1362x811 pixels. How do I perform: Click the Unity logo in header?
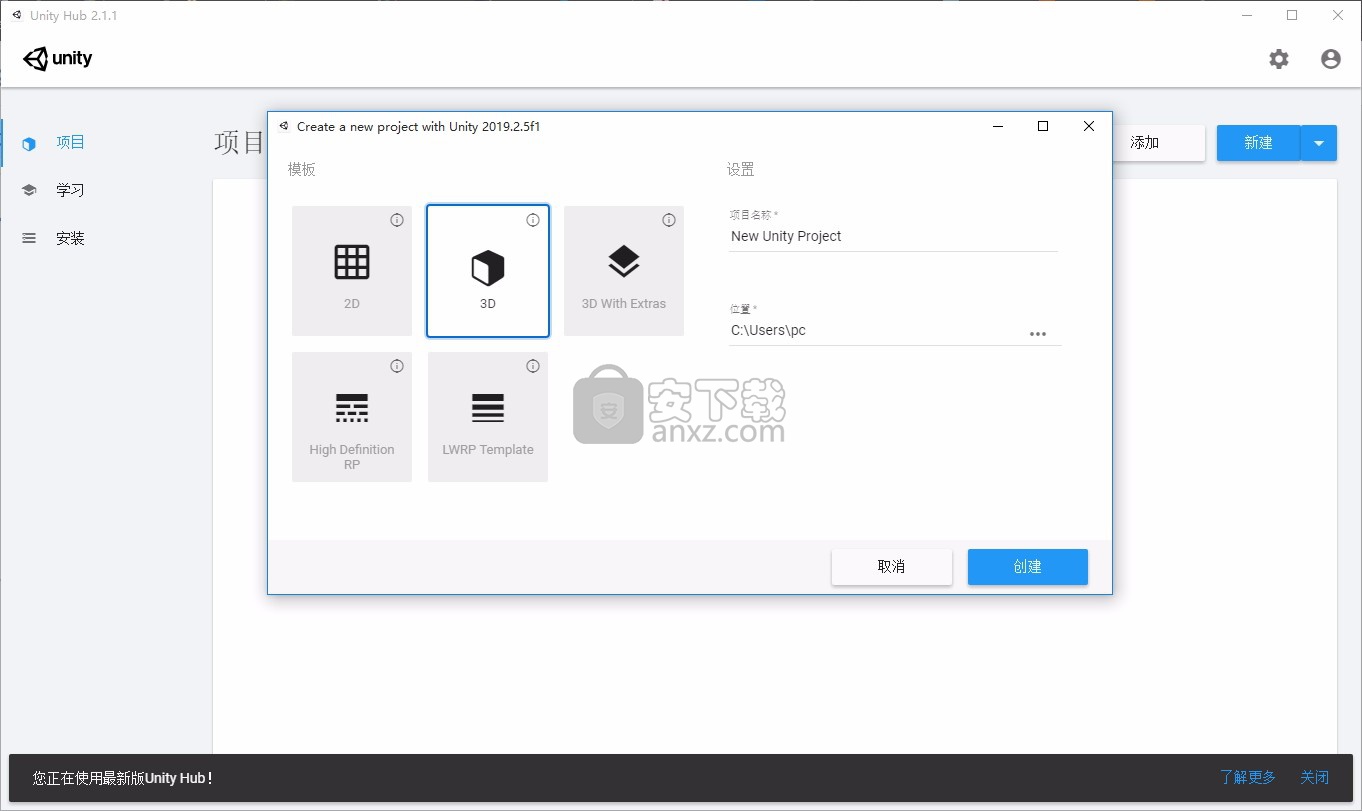click(58, 59)
